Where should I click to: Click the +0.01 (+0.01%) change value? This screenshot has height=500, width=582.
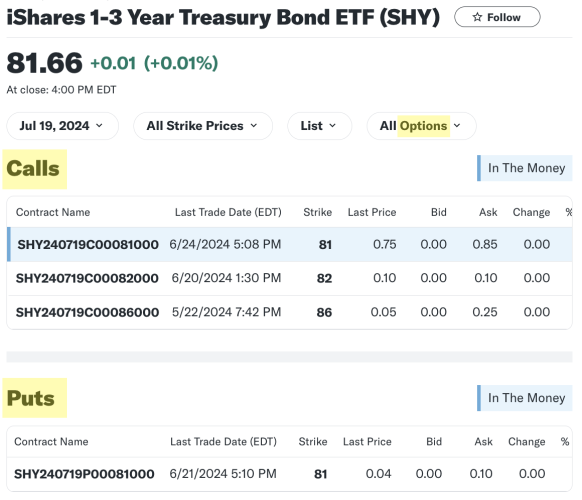154,63
